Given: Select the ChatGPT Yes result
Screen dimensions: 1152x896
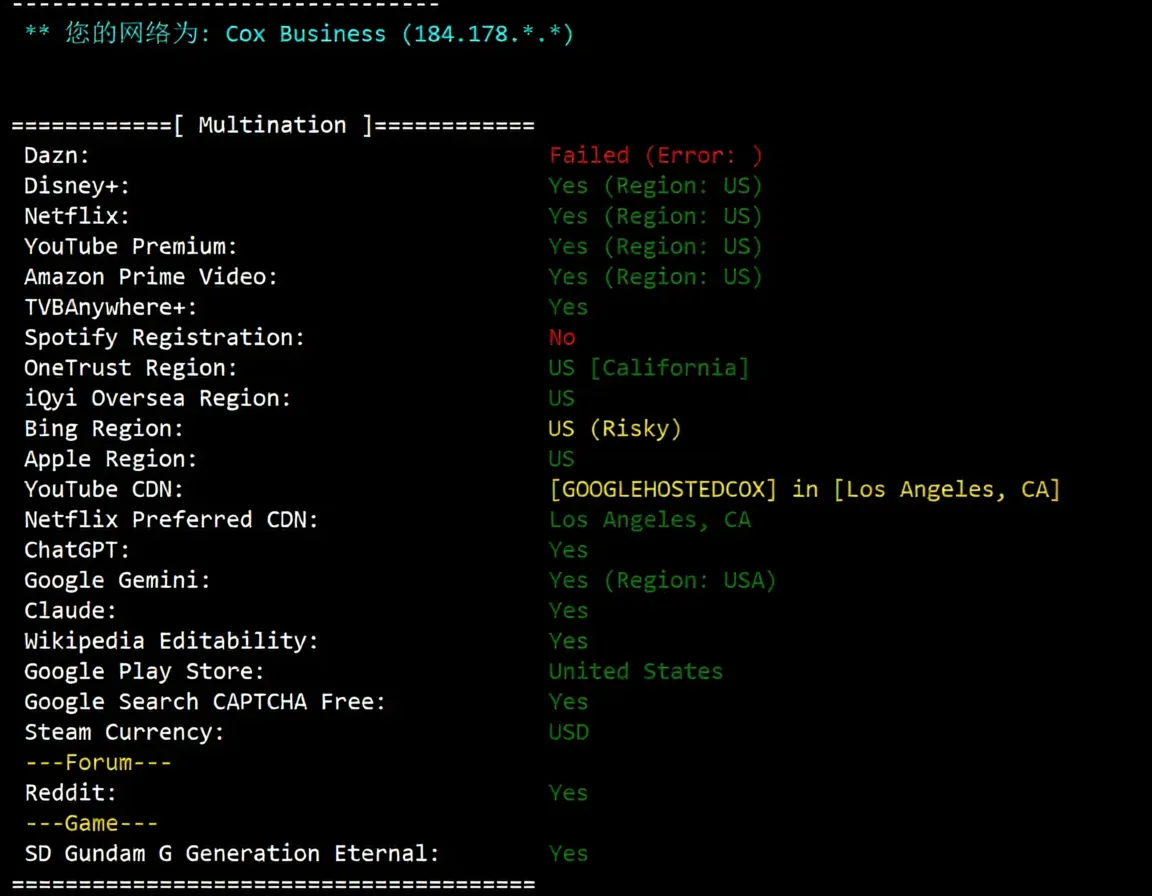Looking at the screenshot, I should pos(569,550).
